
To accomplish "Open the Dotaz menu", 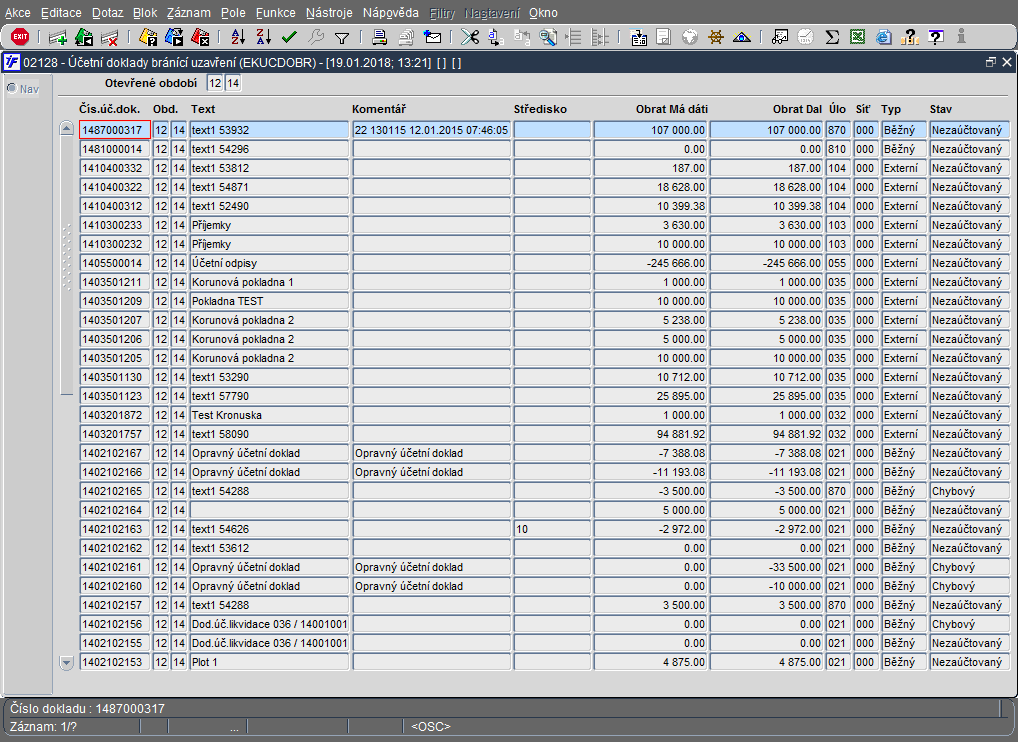I will point(108,13).
